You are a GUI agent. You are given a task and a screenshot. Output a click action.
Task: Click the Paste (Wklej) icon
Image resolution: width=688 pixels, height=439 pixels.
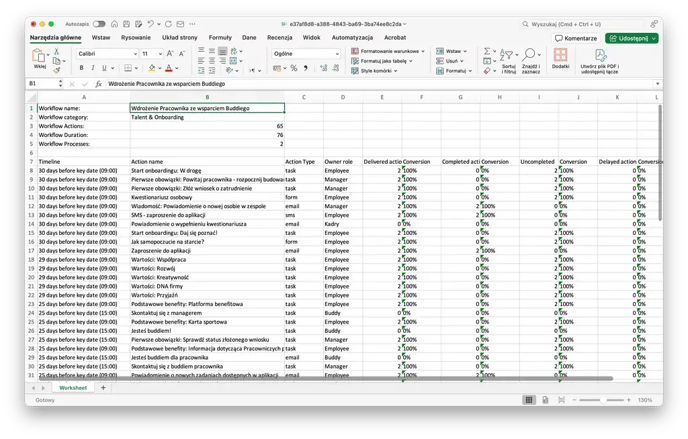click(x=41, y=57)
